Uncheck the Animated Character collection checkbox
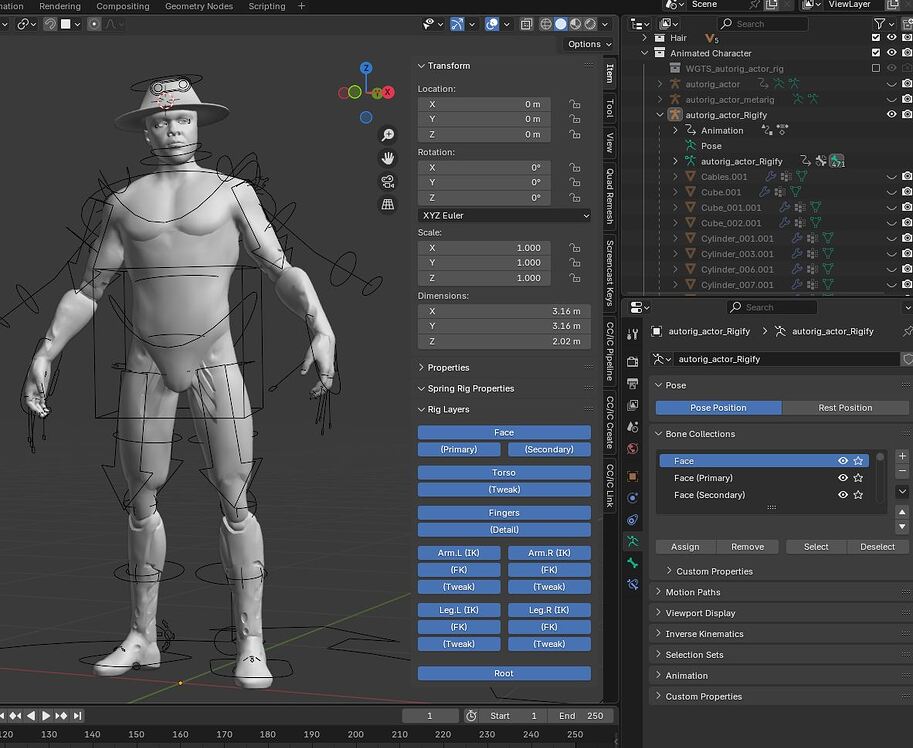This screenshot has width=913, height=748. coord(876,53)
